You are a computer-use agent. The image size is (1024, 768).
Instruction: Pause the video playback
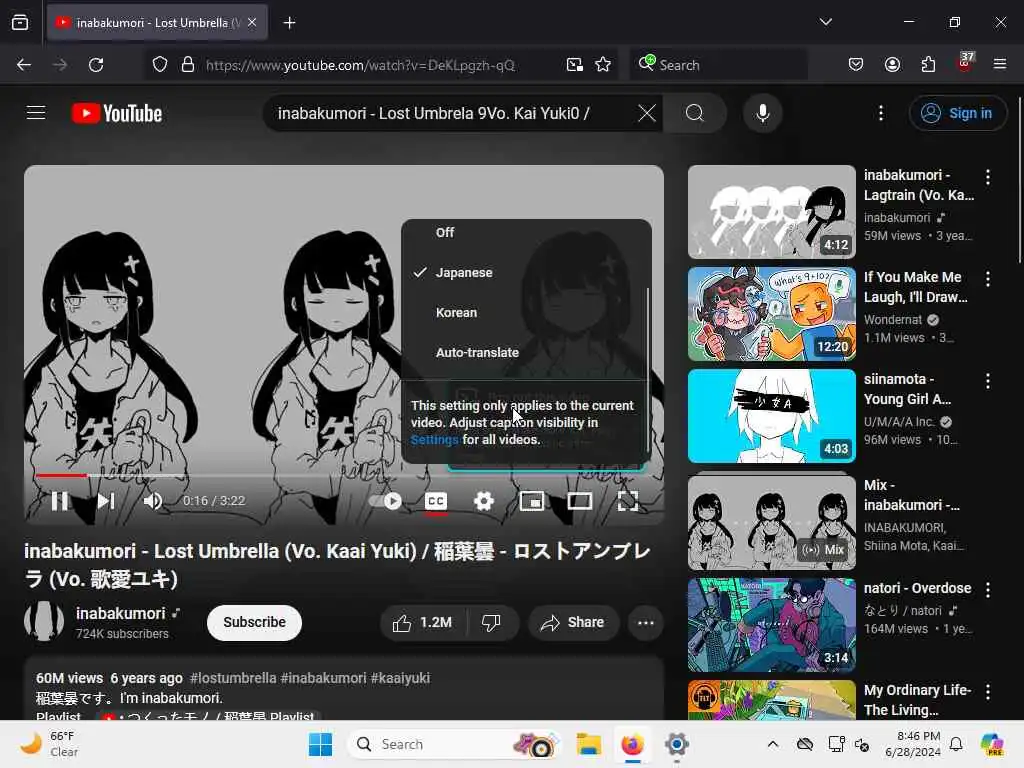click(59, 501)
